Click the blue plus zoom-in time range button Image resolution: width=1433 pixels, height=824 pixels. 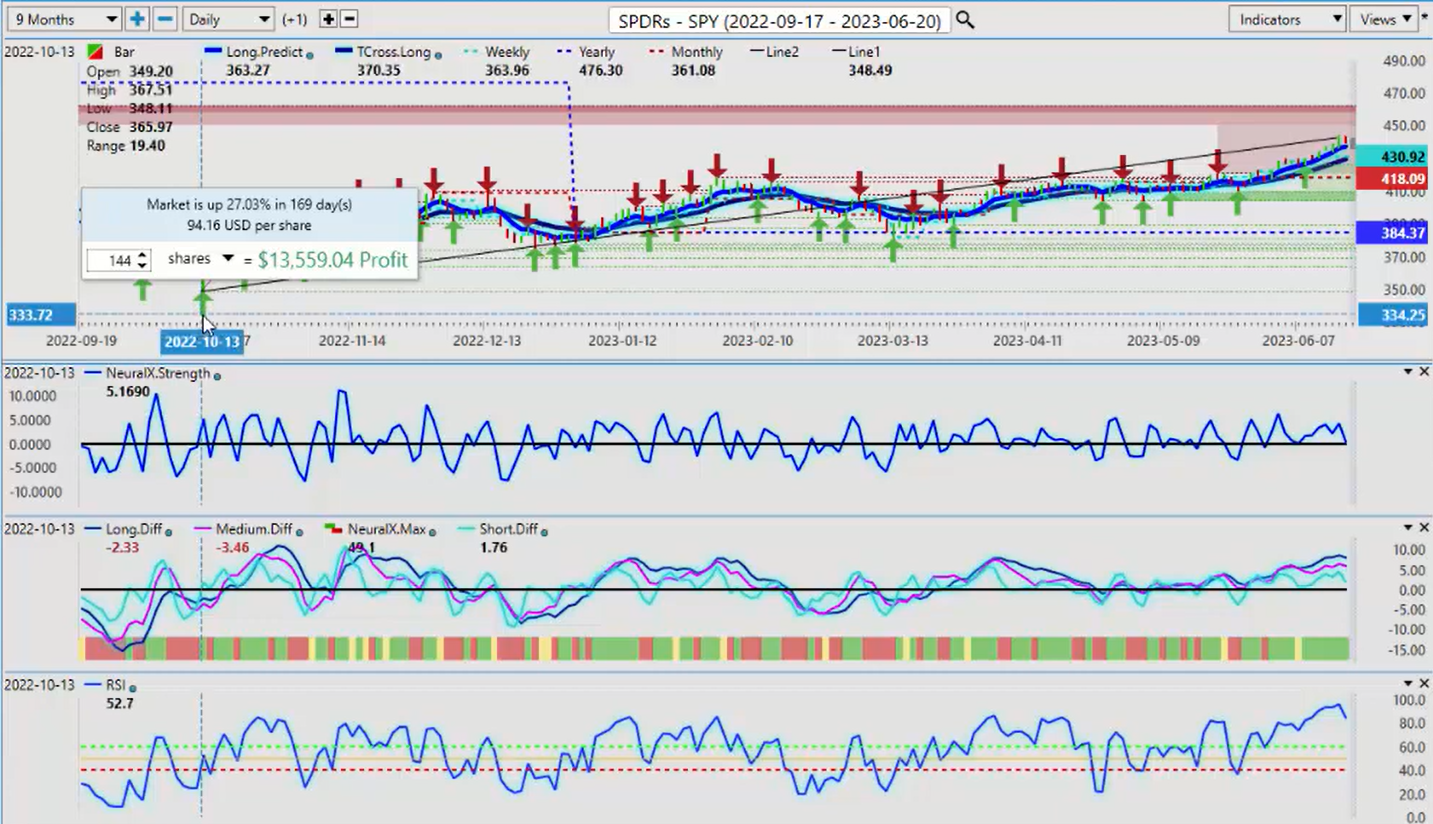[x=137, y=19]
